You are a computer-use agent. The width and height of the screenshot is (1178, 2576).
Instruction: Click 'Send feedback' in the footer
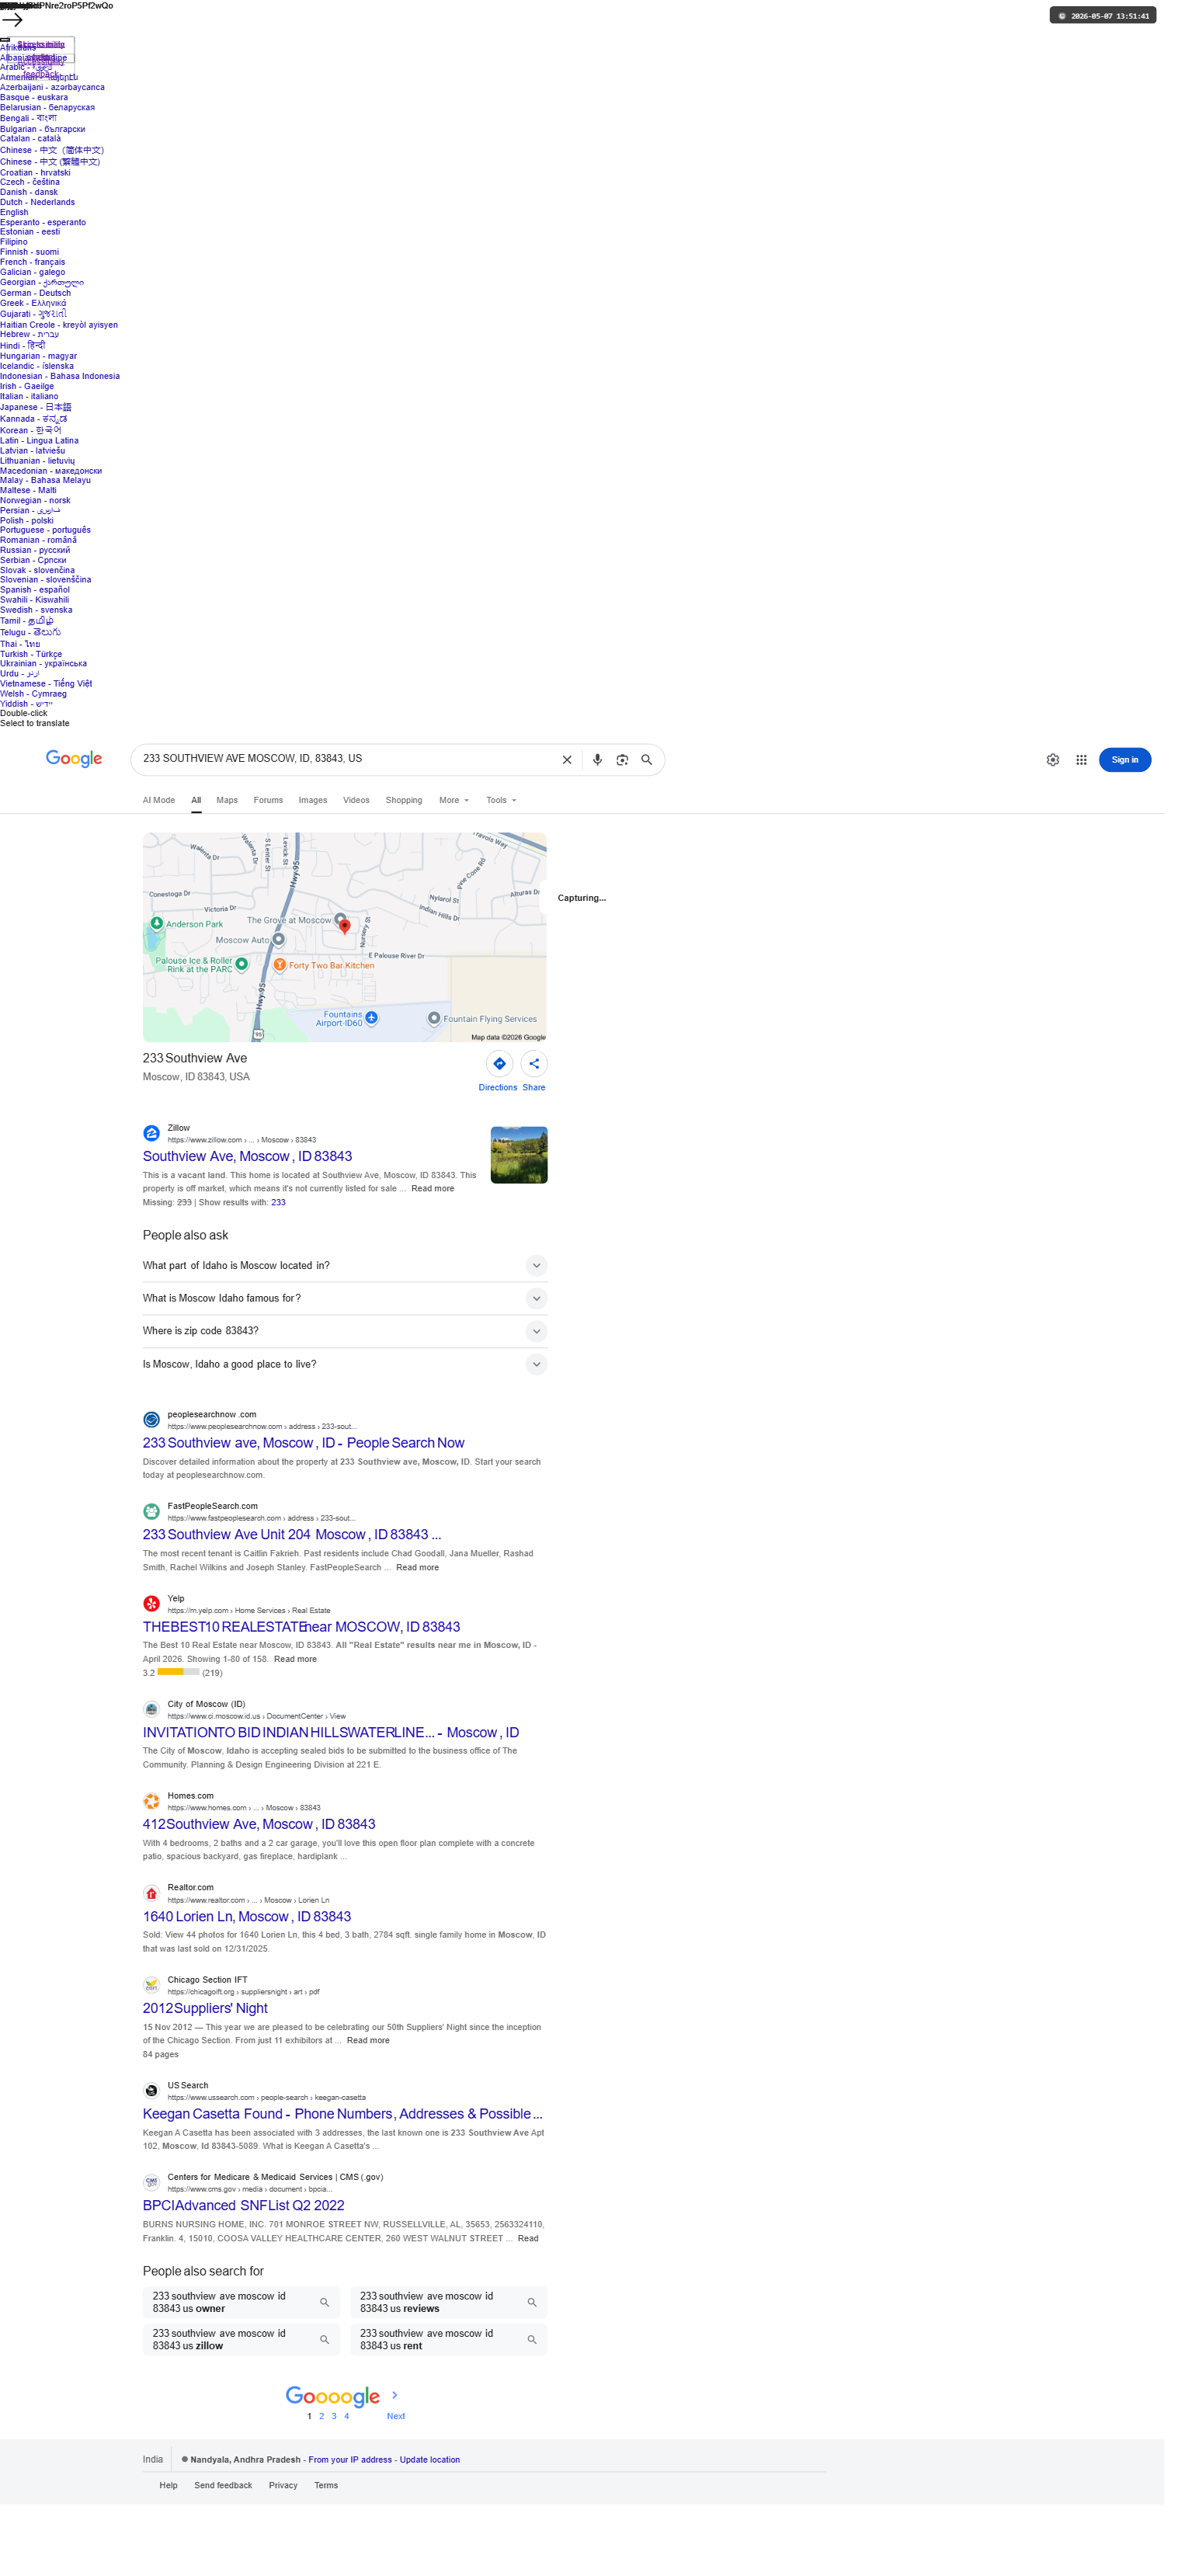point(223,2486)
